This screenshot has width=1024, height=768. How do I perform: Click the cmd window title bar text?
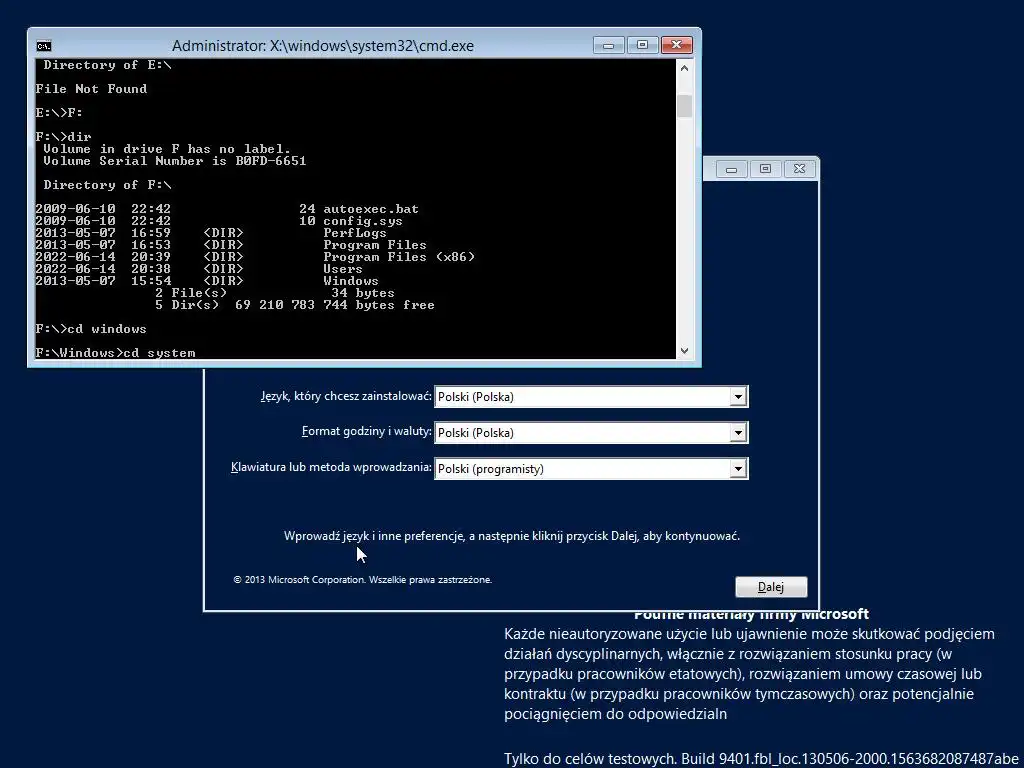point(323,46)
